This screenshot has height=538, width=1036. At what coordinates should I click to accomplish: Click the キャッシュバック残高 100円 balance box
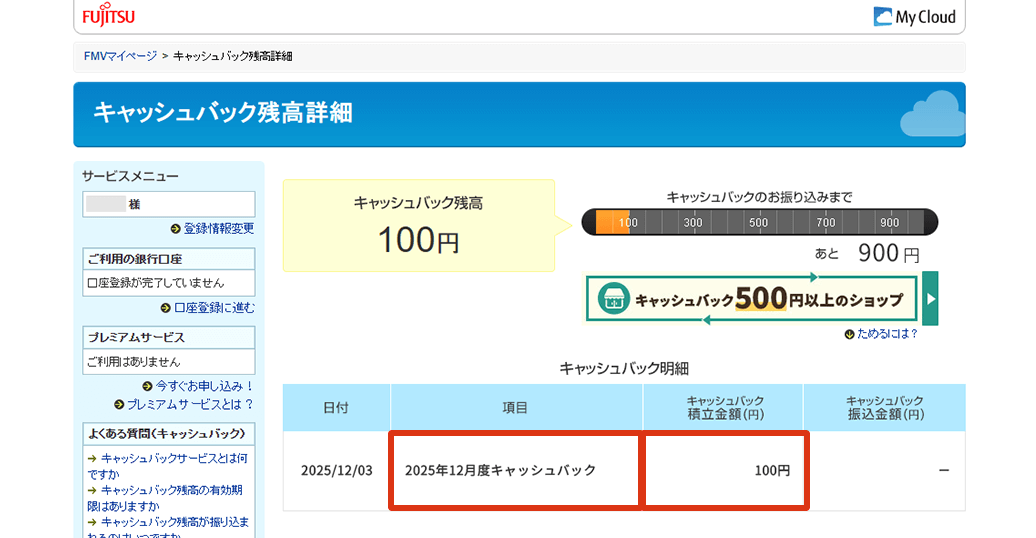(418, 225)
